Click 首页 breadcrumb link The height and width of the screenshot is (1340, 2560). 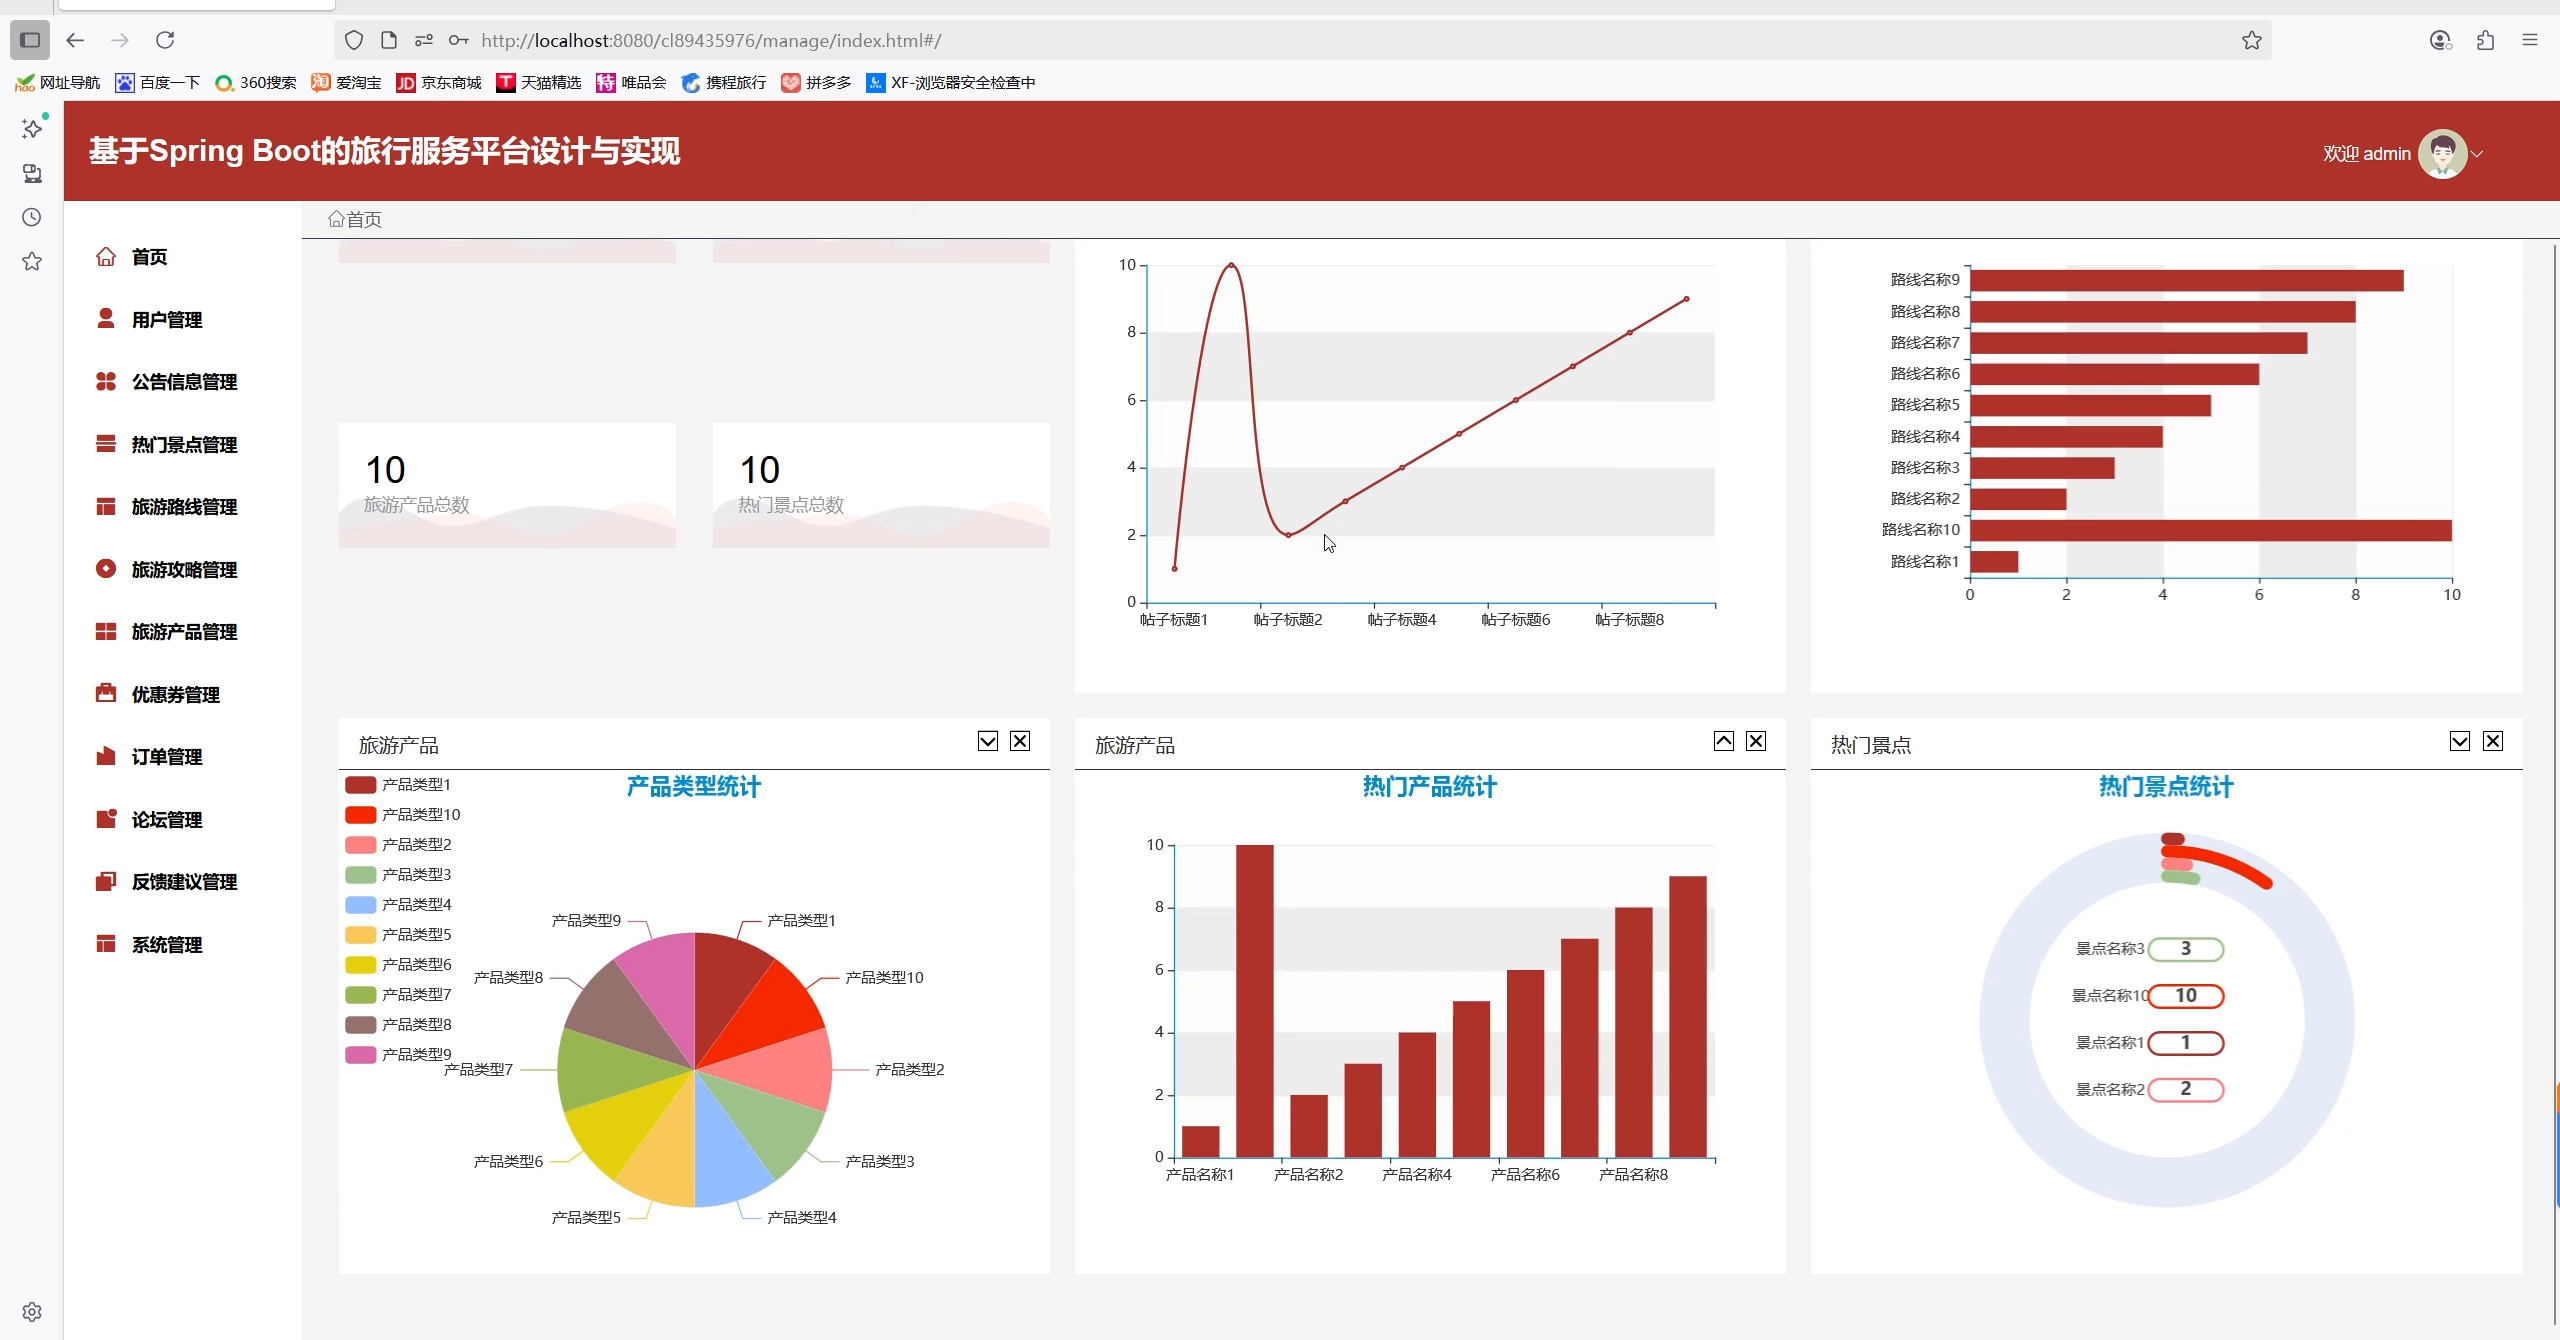point(364,220)
